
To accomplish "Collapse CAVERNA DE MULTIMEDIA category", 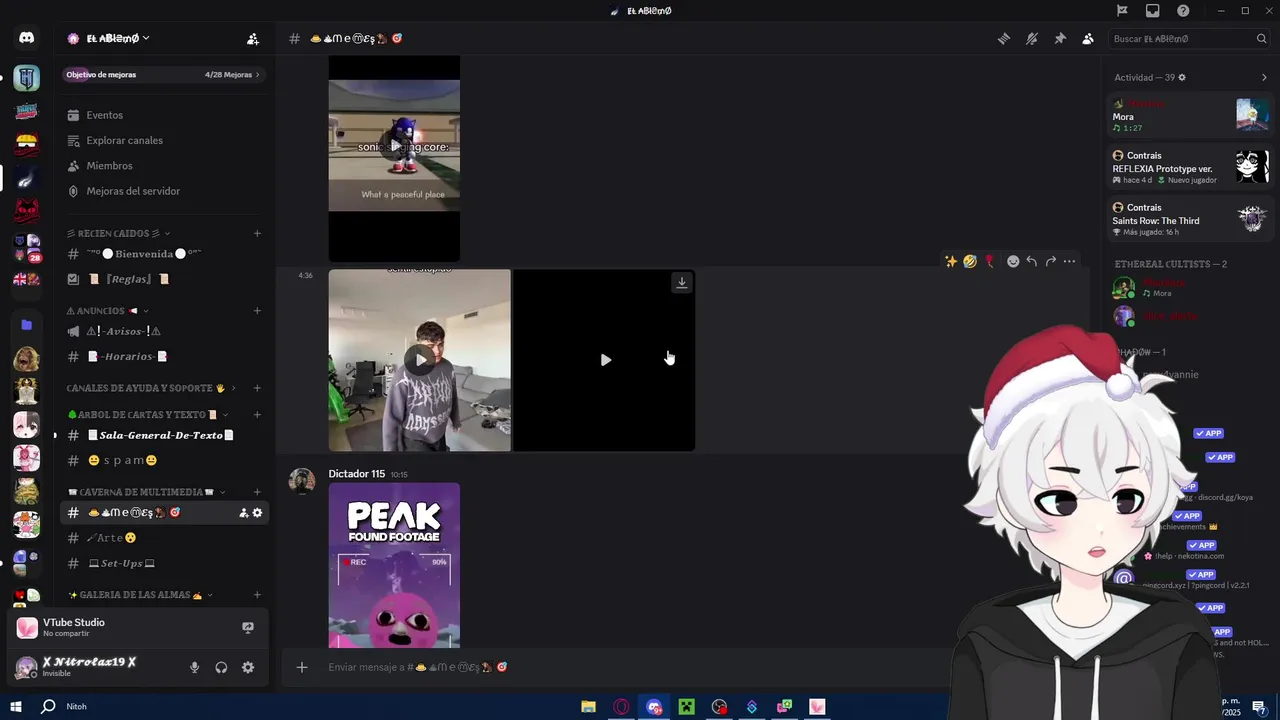I will pyautogui.click(x=145, y=492).
